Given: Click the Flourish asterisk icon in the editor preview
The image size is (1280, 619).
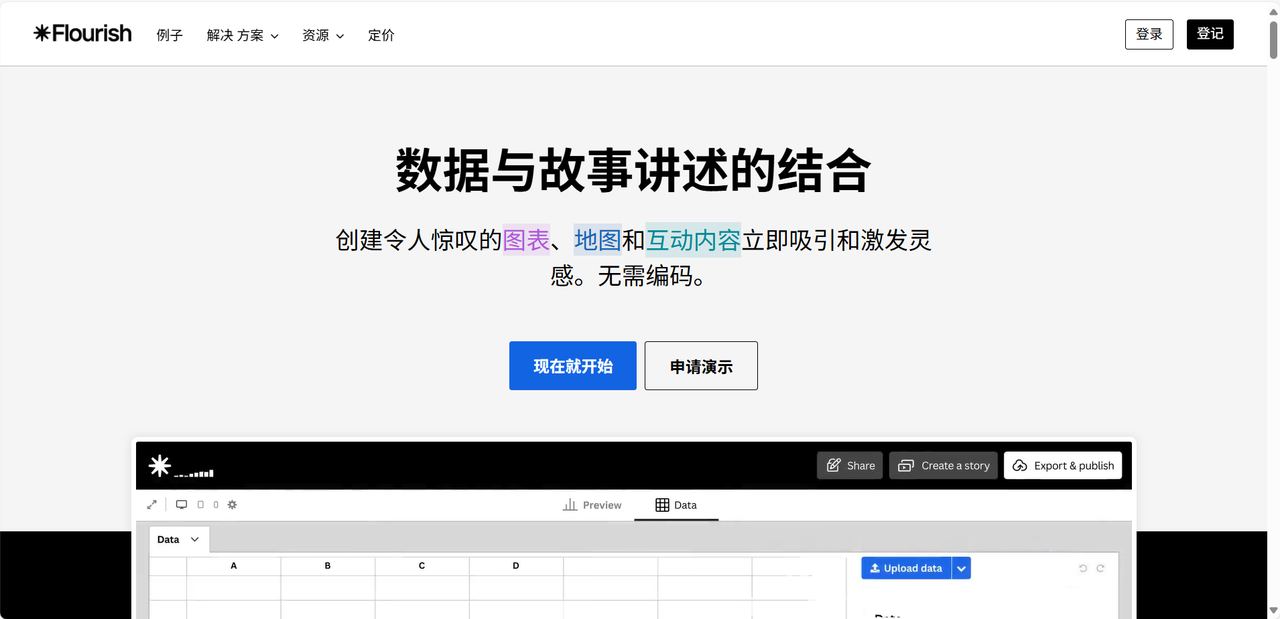Looking at the screenshot, I should 160,465.
